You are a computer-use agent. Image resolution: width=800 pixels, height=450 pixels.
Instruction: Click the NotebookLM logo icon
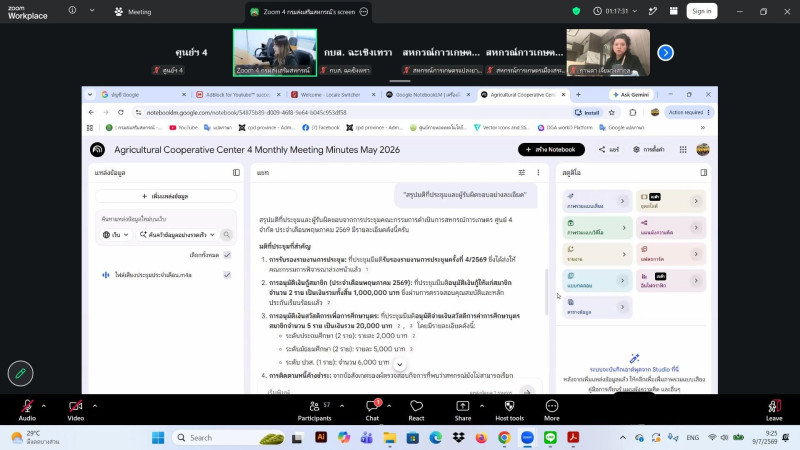[x=97, y=149]
